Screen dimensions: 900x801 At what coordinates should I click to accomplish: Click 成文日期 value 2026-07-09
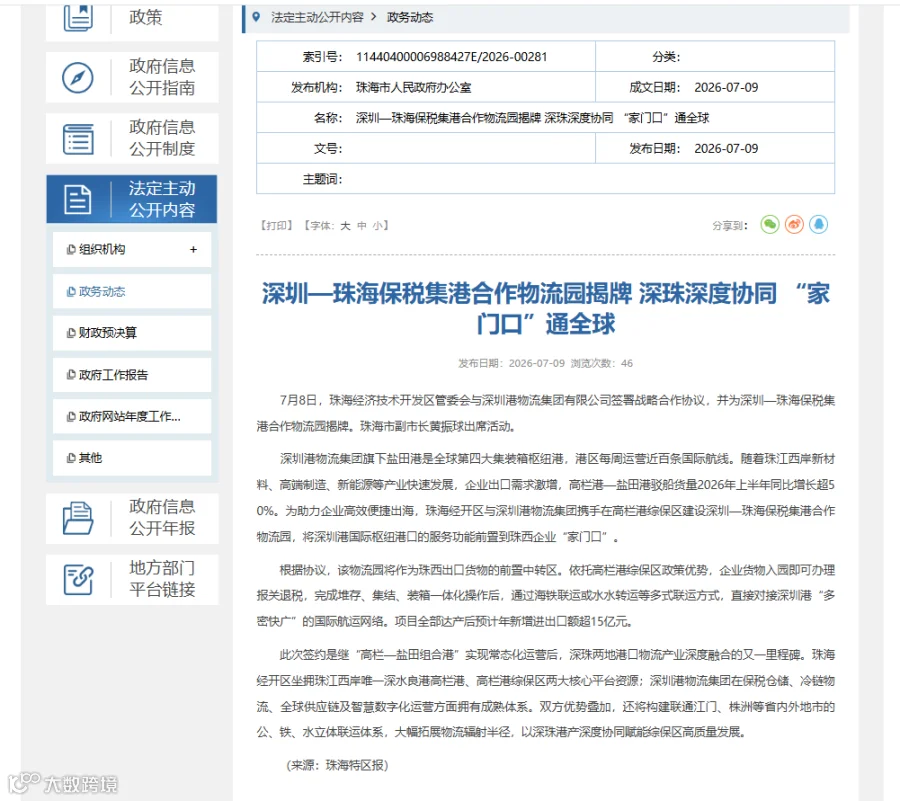coord(726,87)
